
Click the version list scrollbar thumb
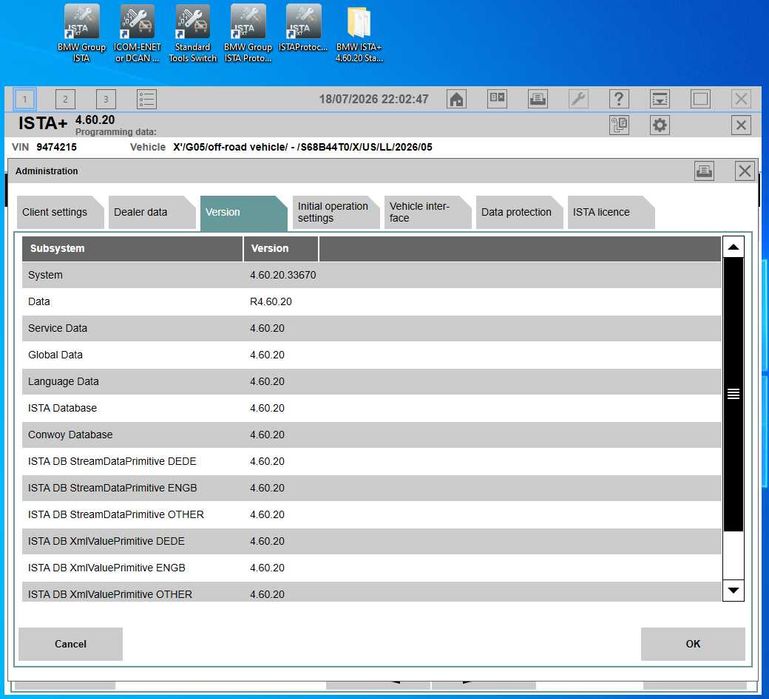(x=733, y=394)
